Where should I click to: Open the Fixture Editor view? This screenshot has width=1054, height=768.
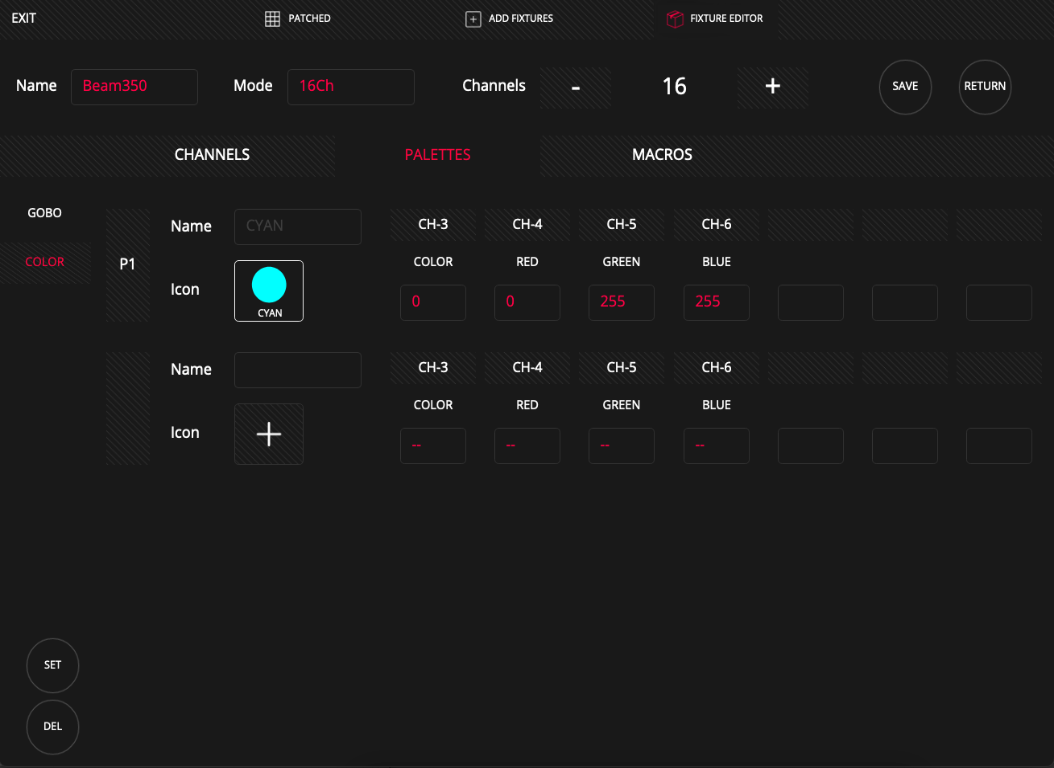[715, 19]
